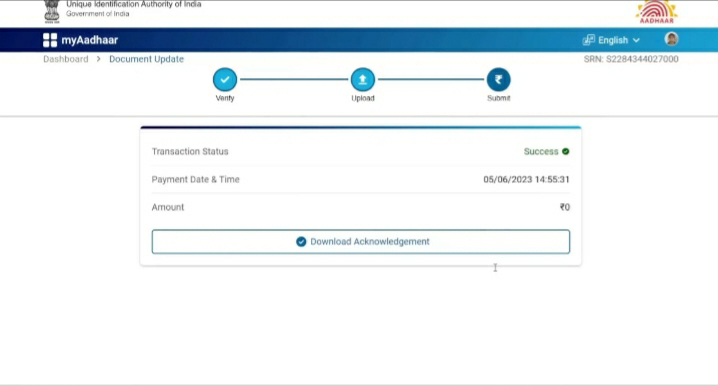Click the Payment Date & Time label

tap(196, 179)
